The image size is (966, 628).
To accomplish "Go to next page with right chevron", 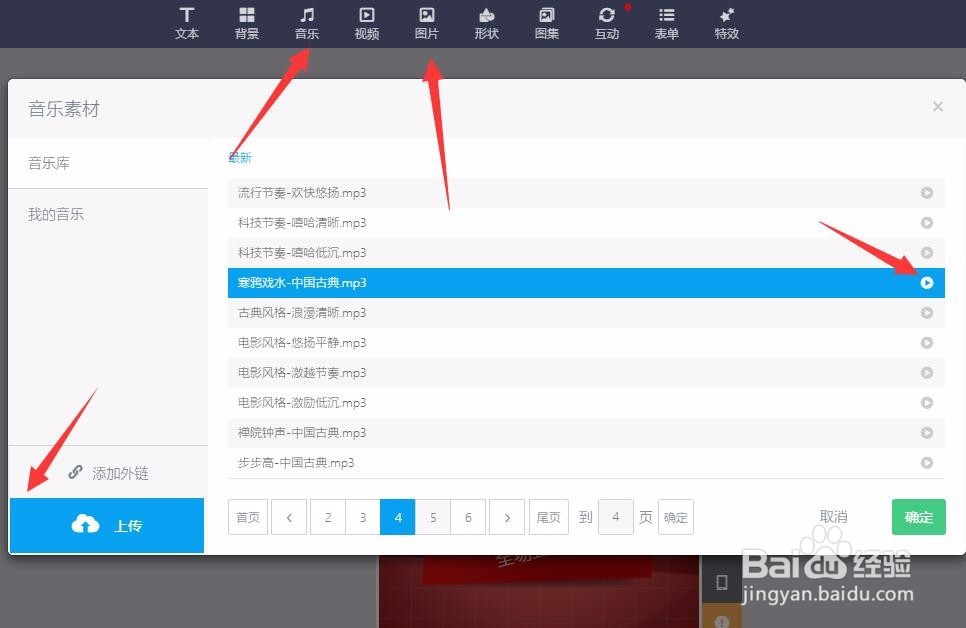I will coord(507,517).
